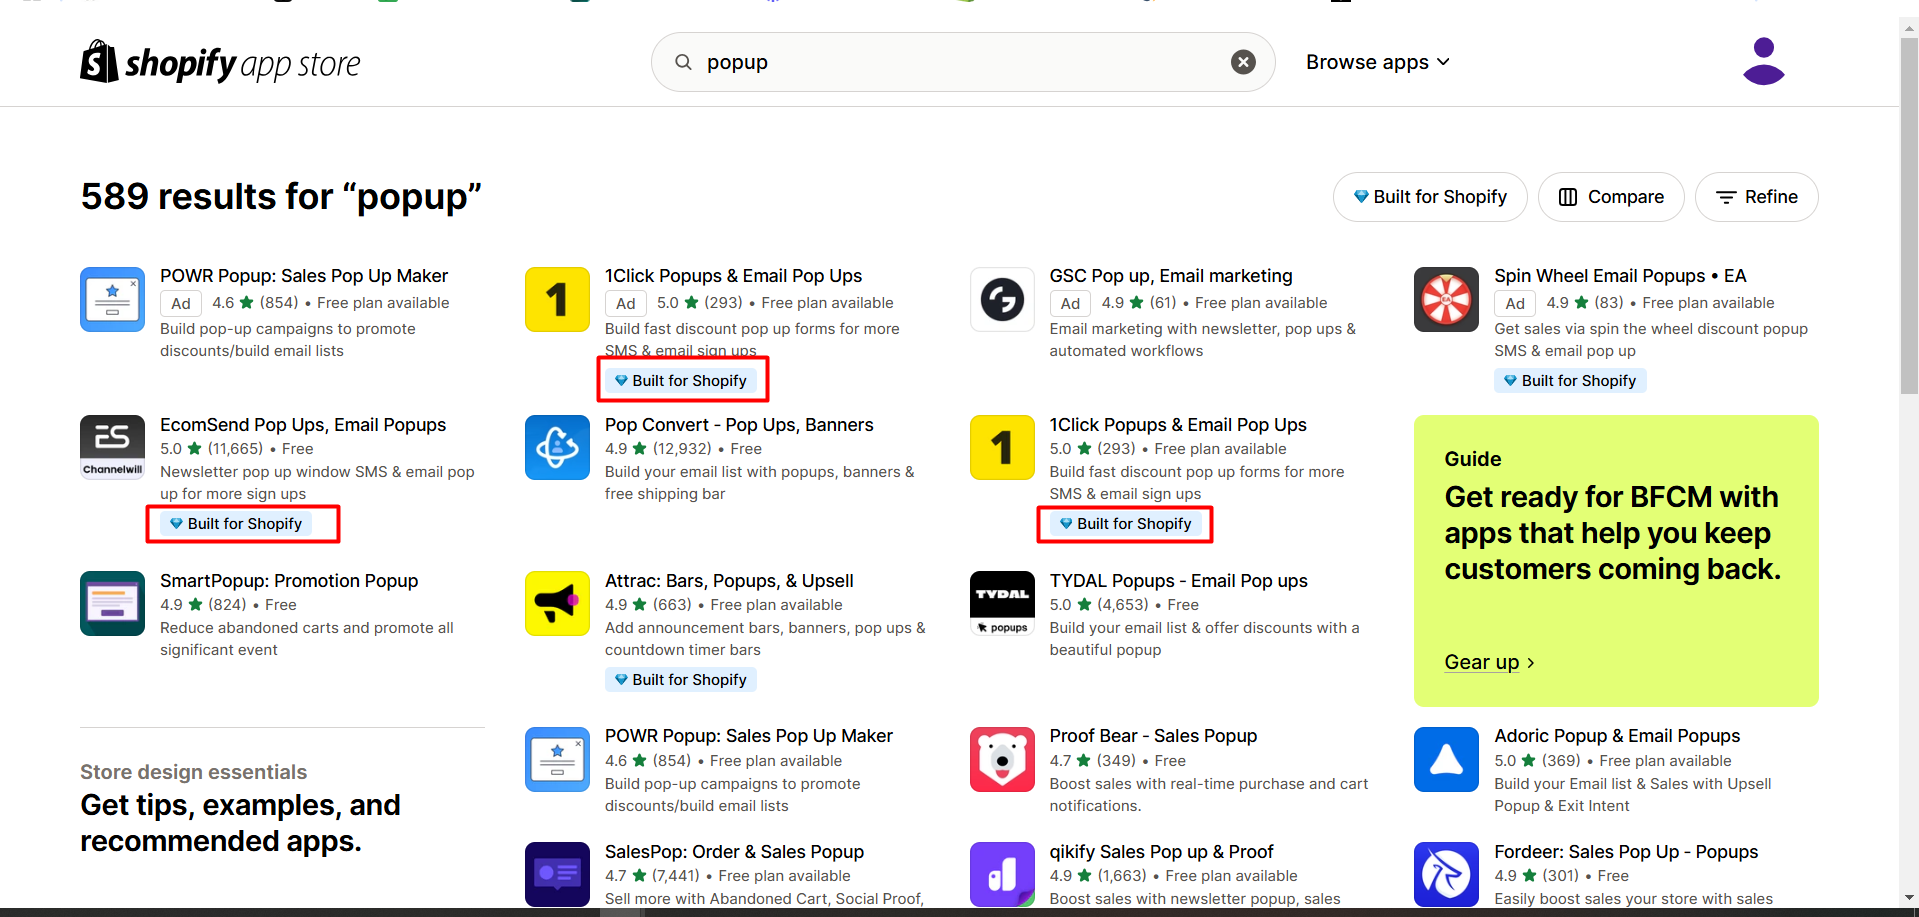1919x917 pixels.
Task: Filter by Built for Shopify button
Action: pyautogui.click(x=1430, y=197)
